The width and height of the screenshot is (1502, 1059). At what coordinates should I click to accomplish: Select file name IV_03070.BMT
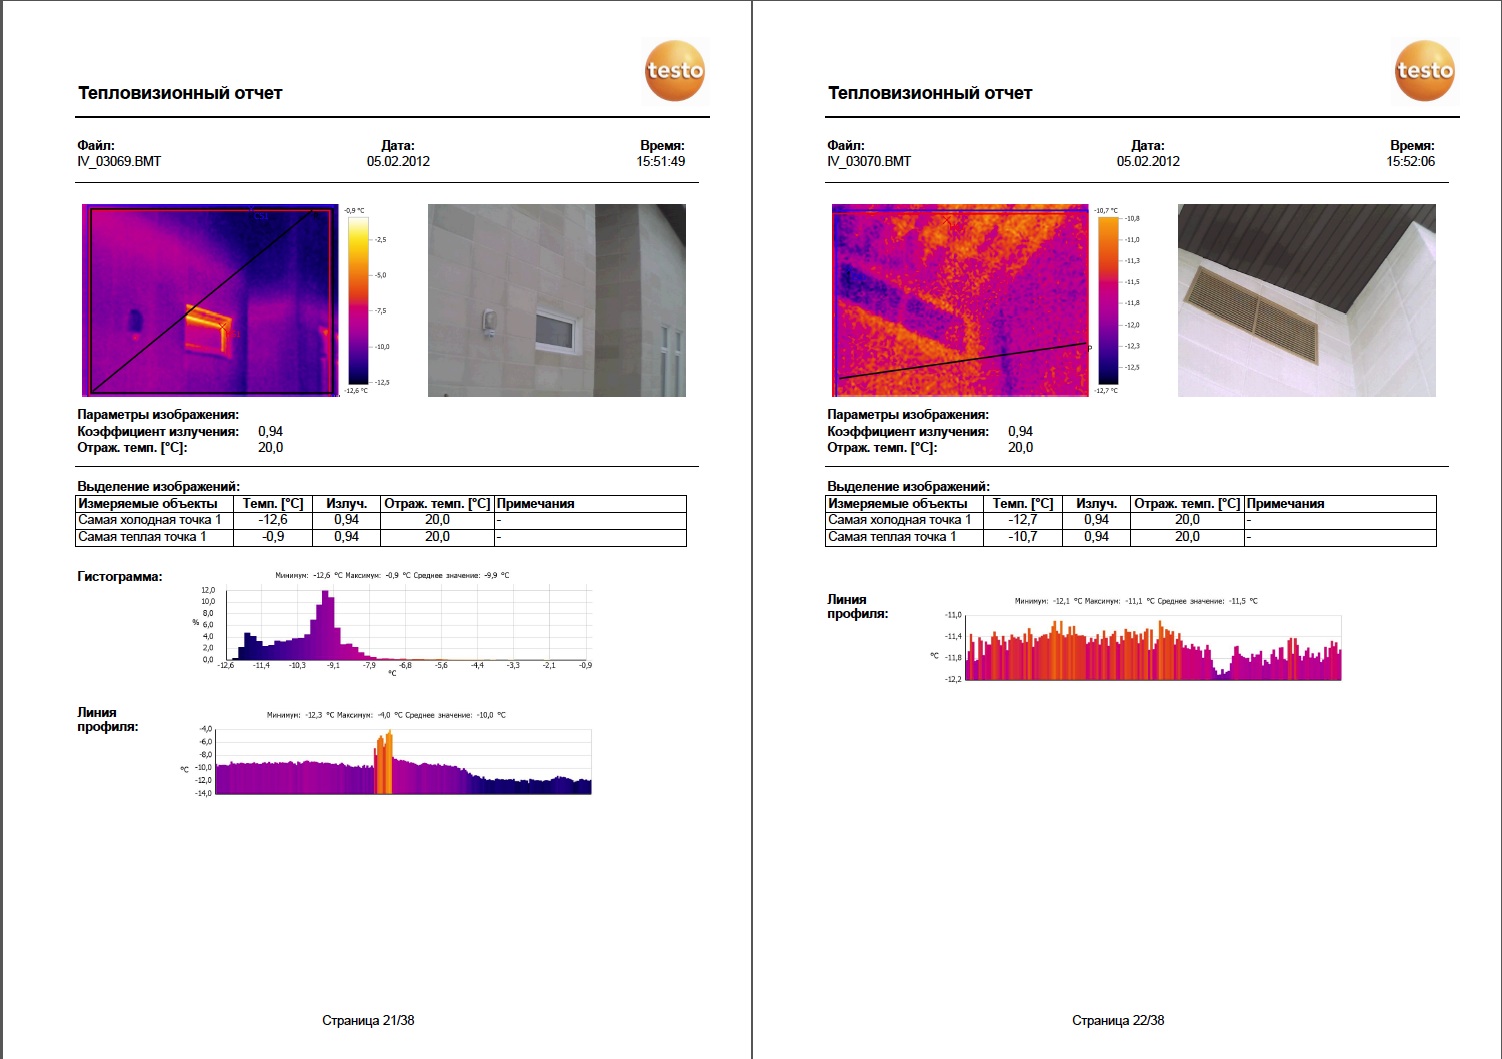869,161
